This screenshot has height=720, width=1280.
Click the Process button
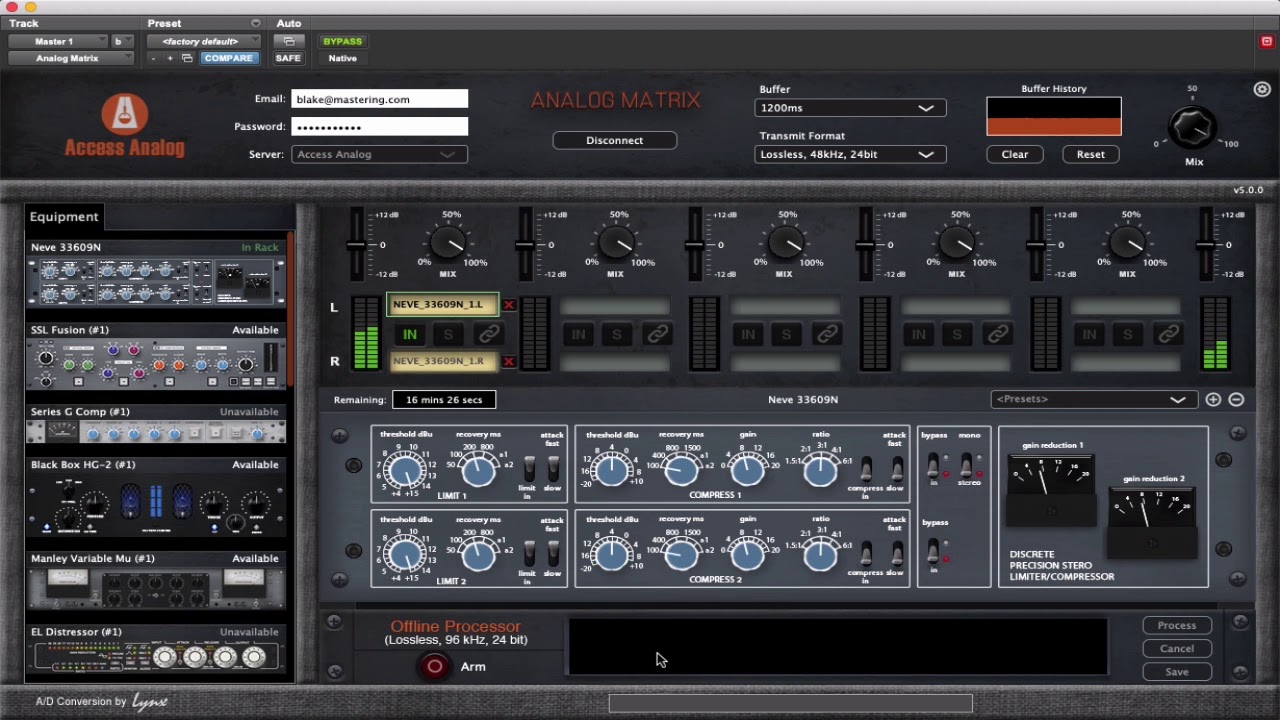pyautogui.click(x=1177, y=625)
